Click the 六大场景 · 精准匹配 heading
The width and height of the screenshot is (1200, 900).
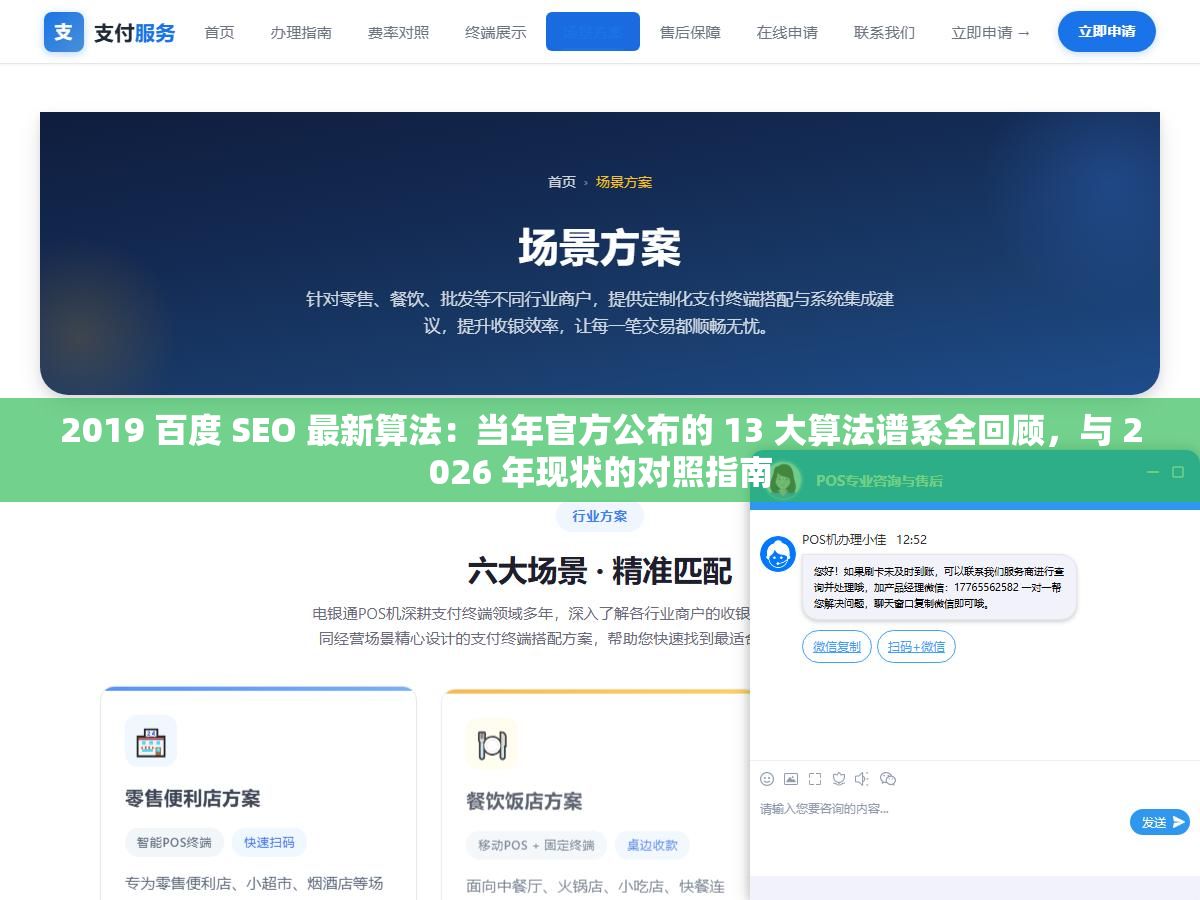(600, 571)
